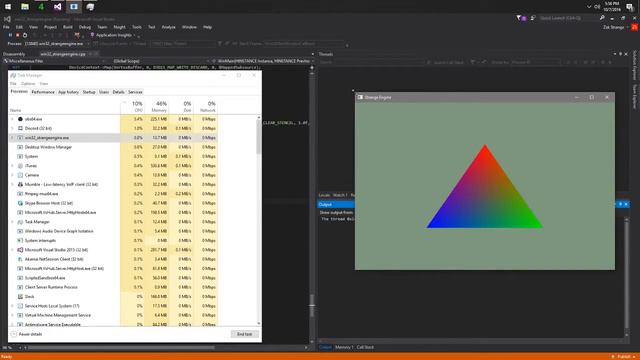Pause debugging with the Break All icon
The width and height of the screenshot is (640, 360).
(x=10, y=36)
